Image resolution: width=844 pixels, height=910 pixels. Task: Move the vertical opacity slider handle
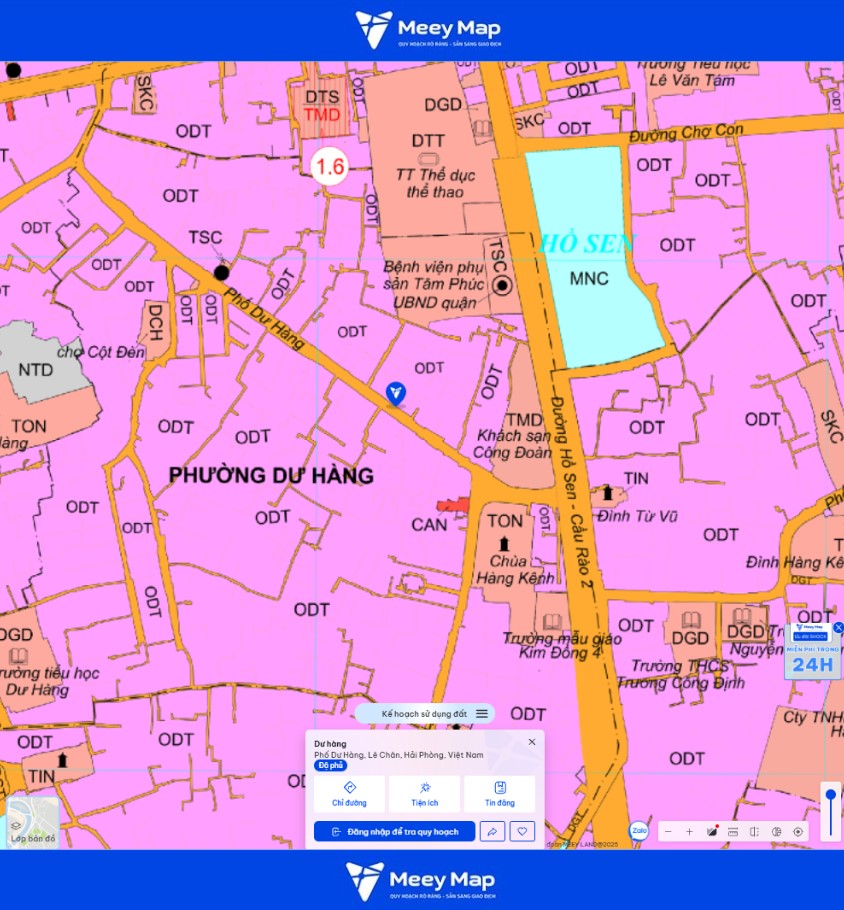click(831, 795)
